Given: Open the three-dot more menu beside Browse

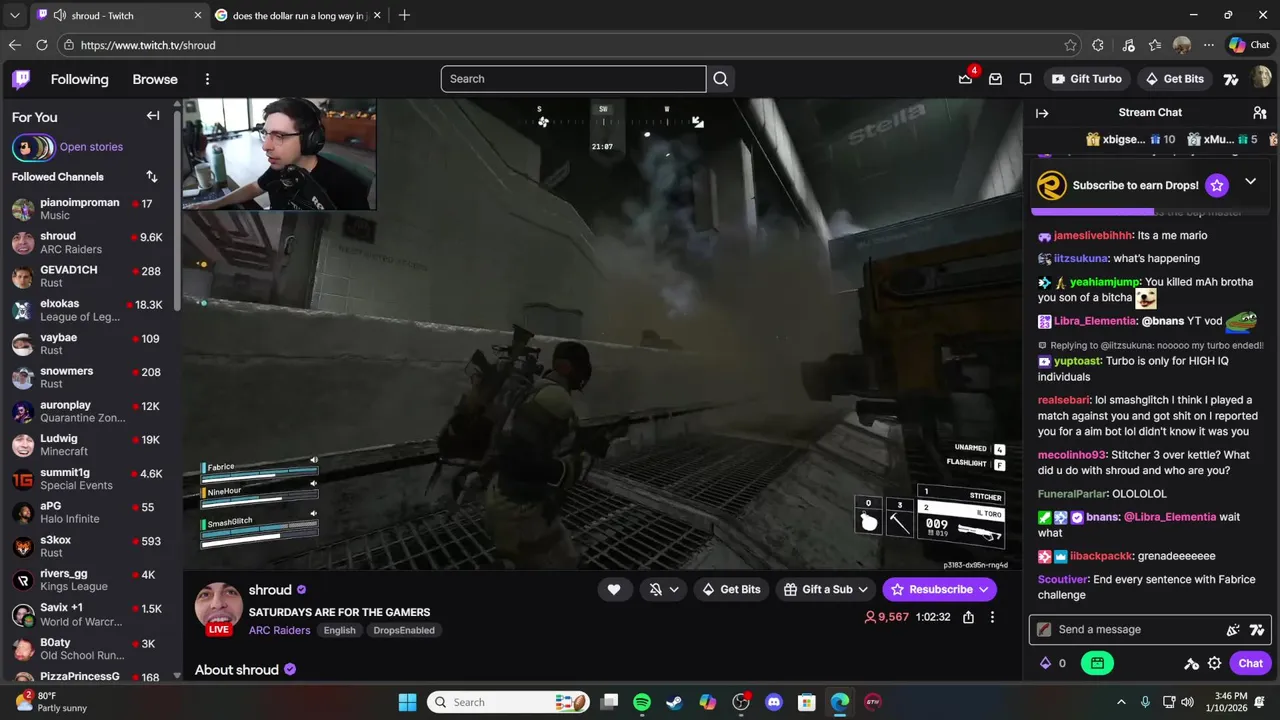Looking at the screenshot, I should [207, 79].
